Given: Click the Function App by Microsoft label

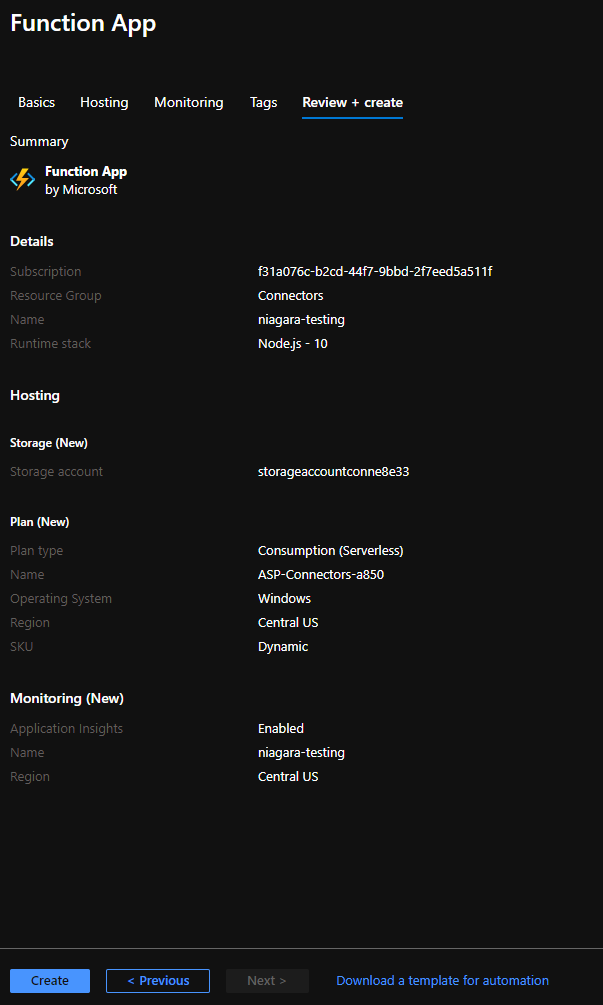Looking at the screenshot, I should tap(86, 180).
